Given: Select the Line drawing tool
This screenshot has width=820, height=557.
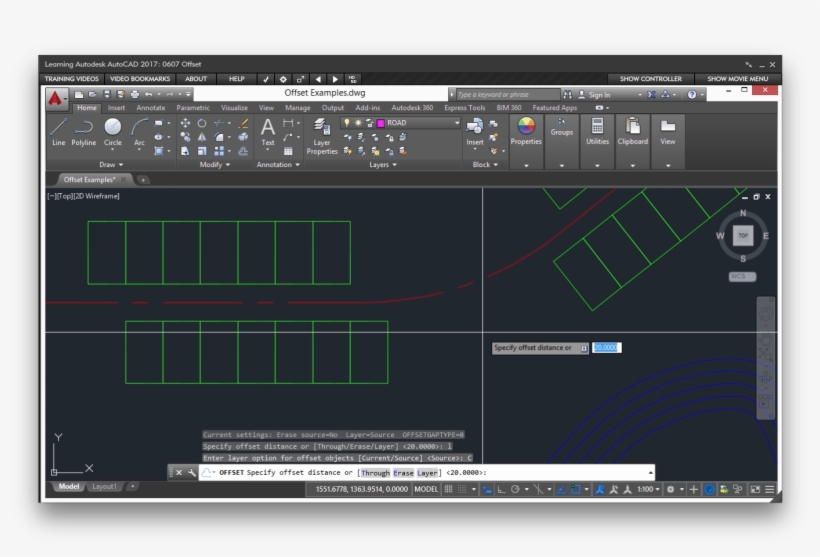Looking at the screenshot, I should click(59, 131).
